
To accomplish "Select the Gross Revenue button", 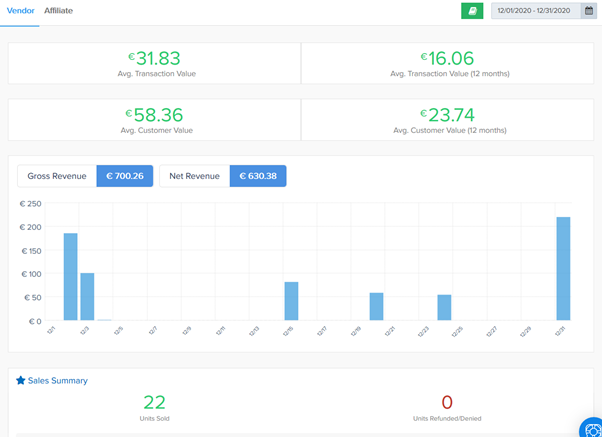I will [57, 176].
